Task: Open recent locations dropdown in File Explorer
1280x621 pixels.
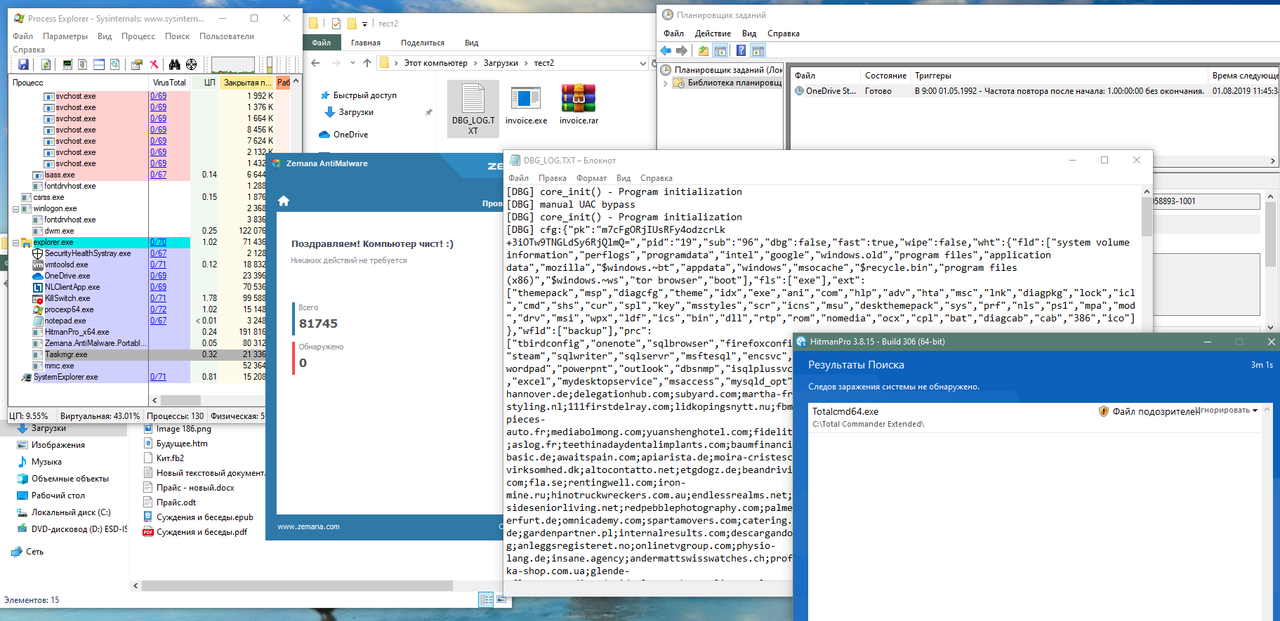Action: [352, 63]
